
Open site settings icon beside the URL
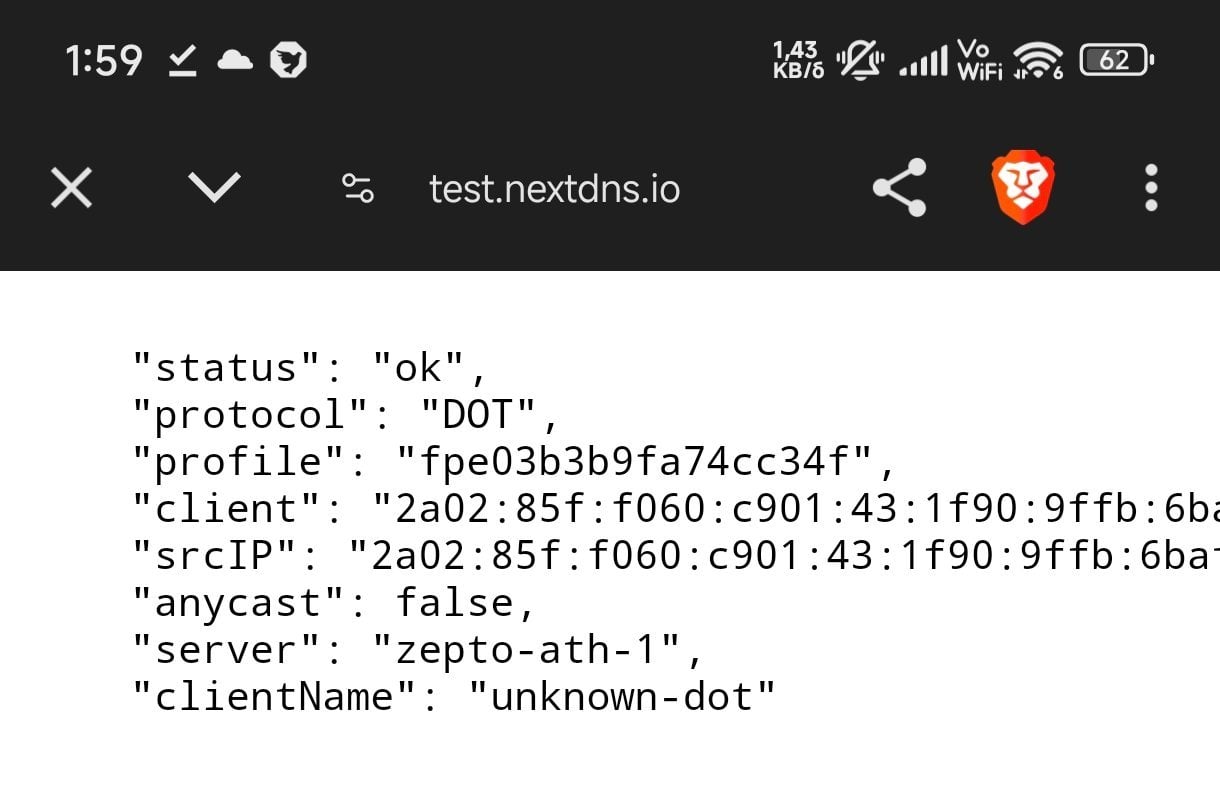(357, 188)
